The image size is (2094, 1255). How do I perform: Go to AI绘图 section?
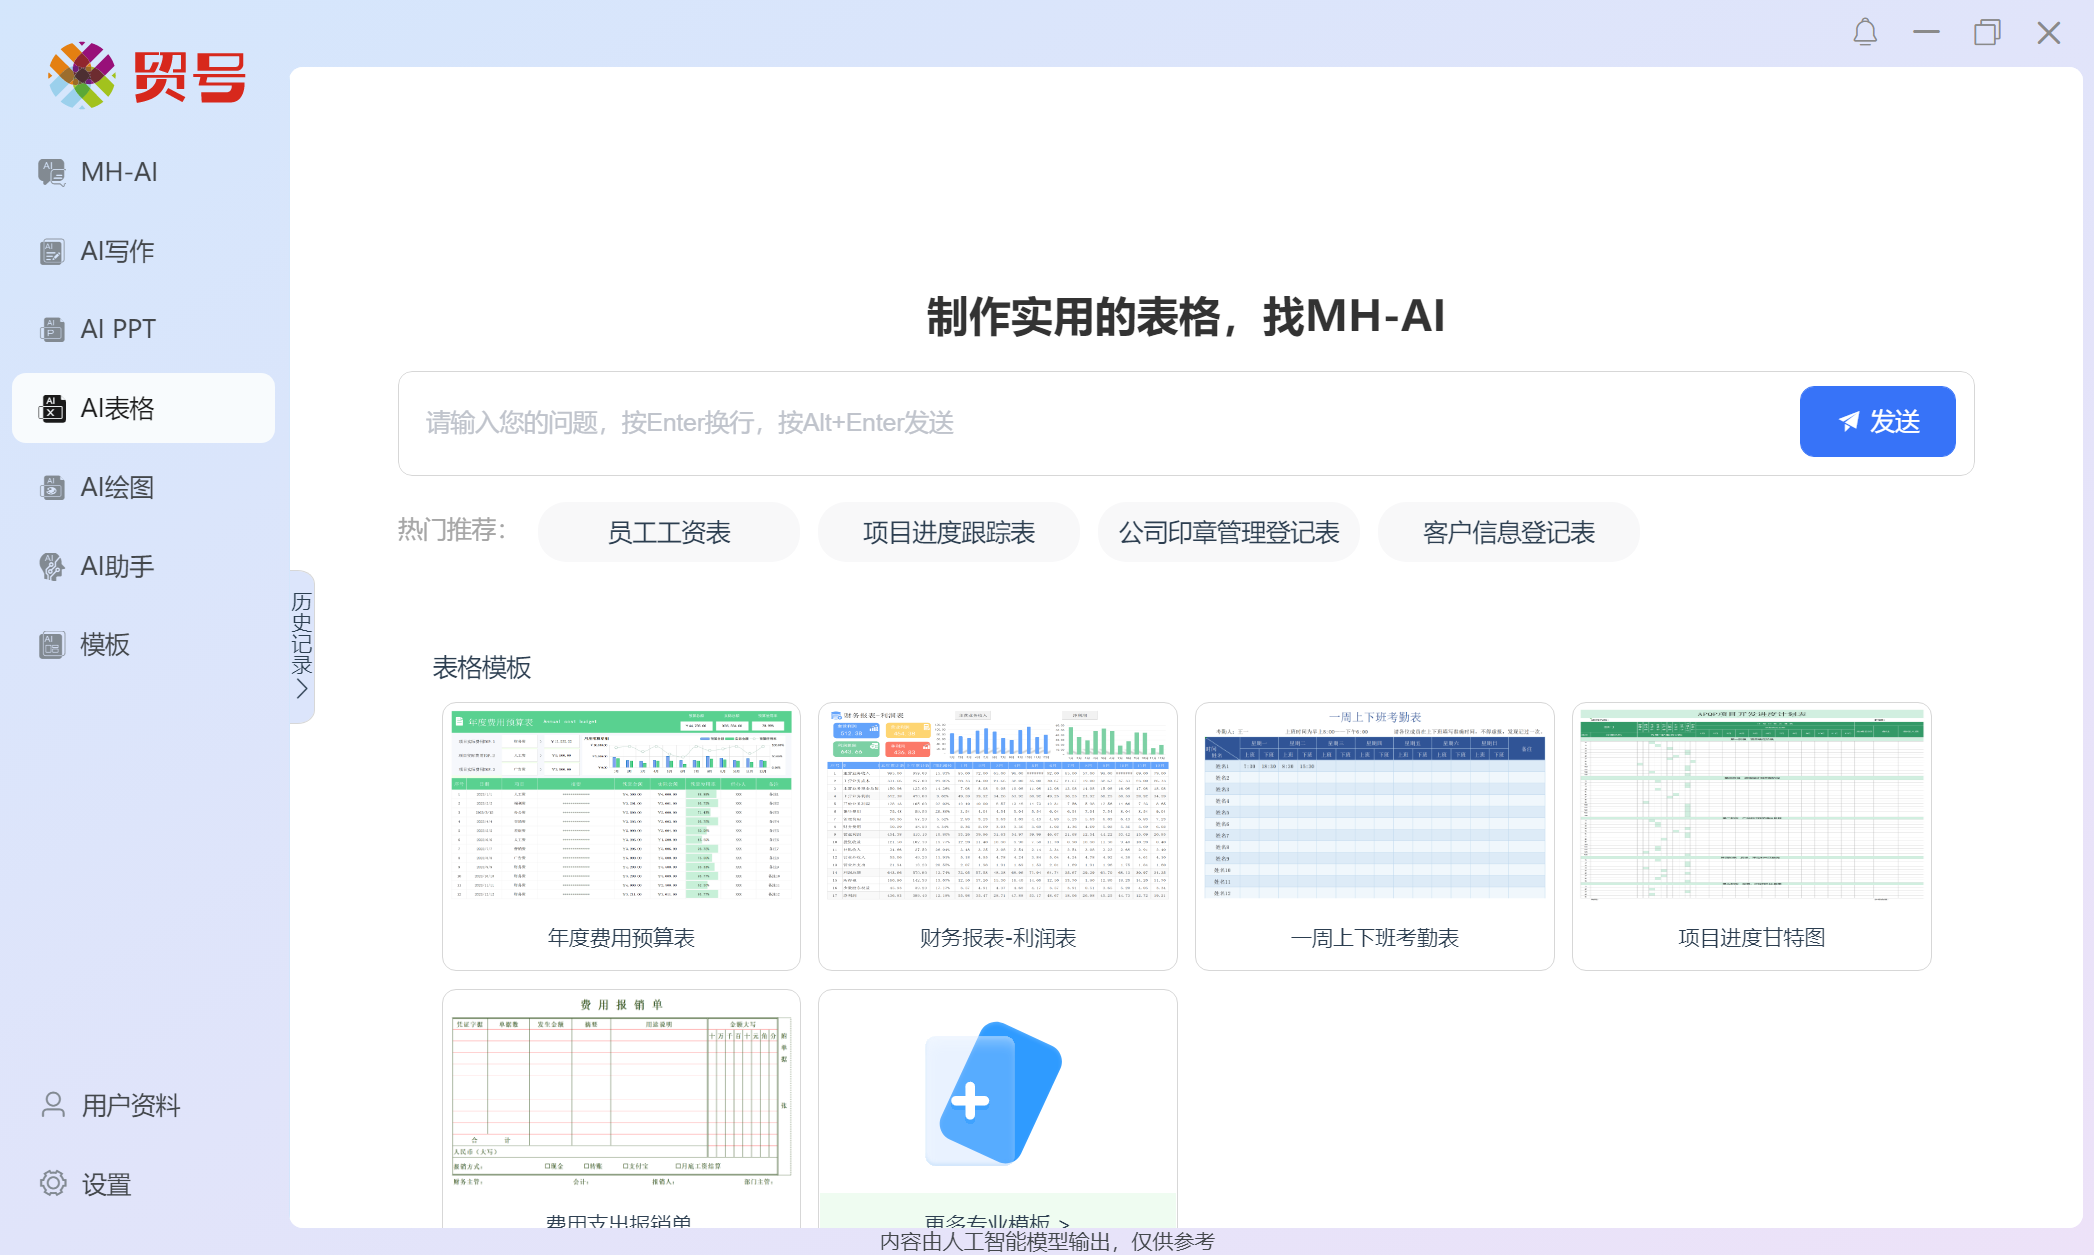tap(143, 487)
